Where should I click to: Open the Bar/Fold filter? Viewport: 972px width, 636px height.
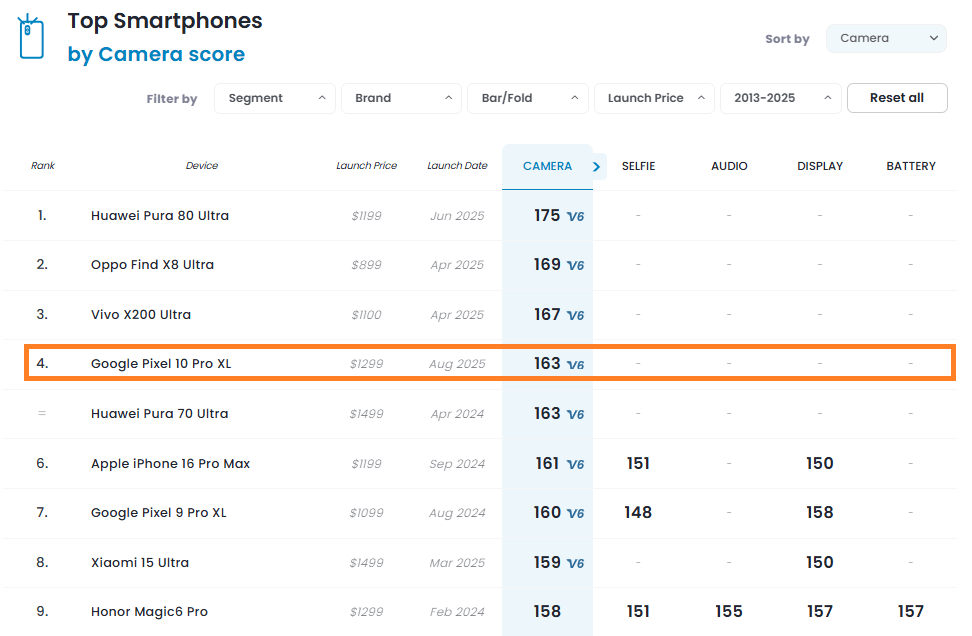528,98
